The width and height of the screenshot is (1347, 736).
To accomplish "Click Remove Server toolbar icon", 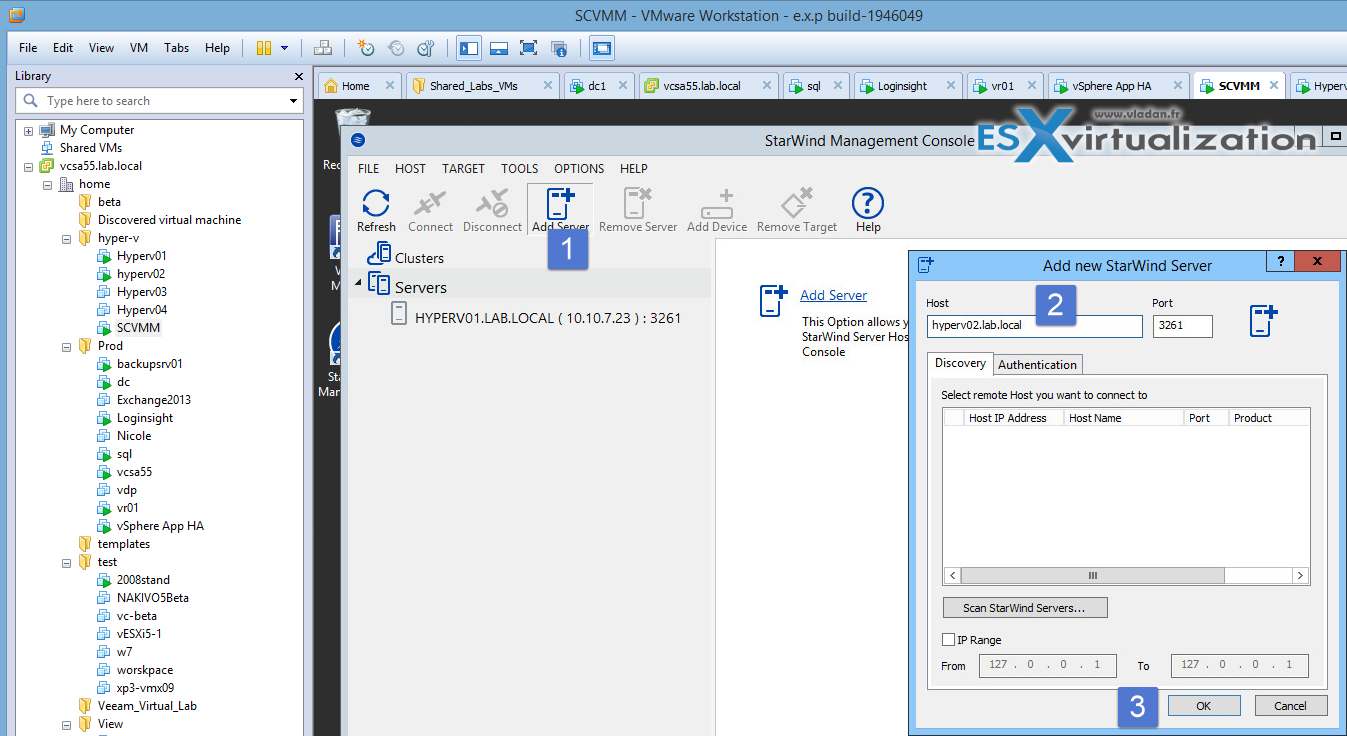I will (x=638, y=211).
